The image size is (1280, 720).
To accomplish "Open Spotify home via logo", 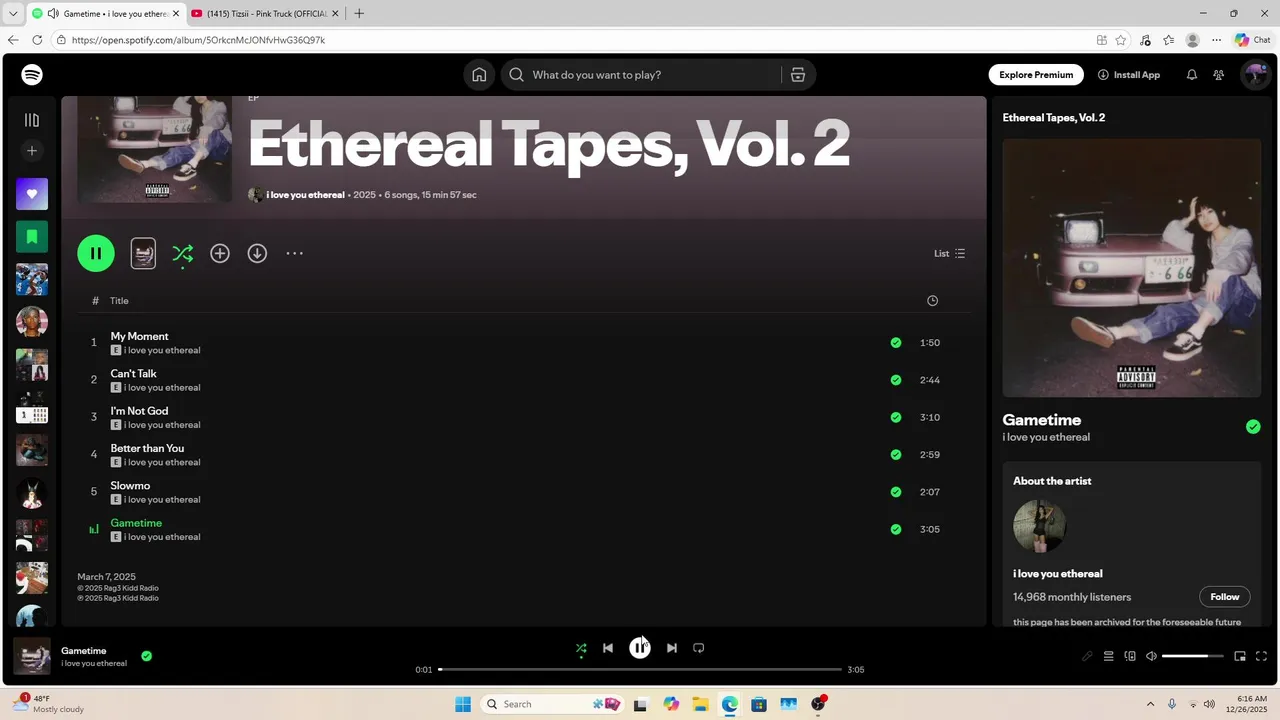I will [x=32, y=75].
